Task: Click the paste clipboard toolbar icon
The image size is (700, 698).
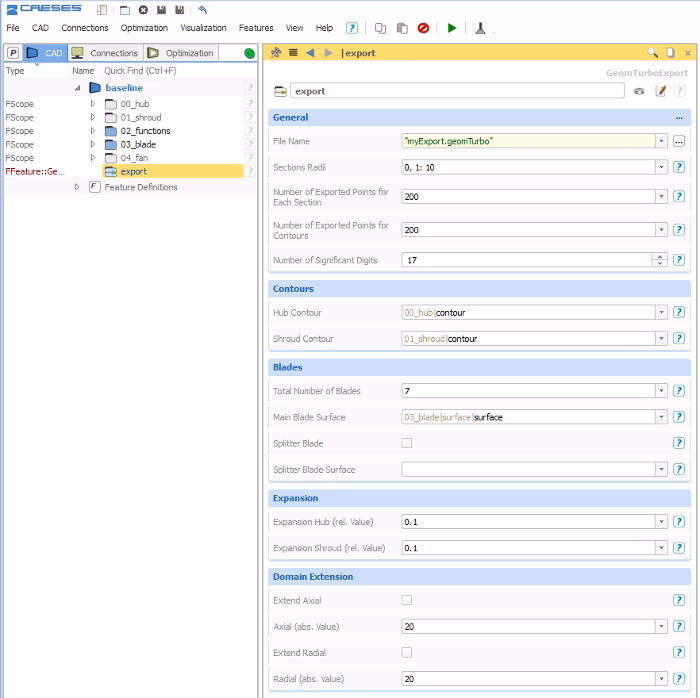Action: [x=402, y=28]
